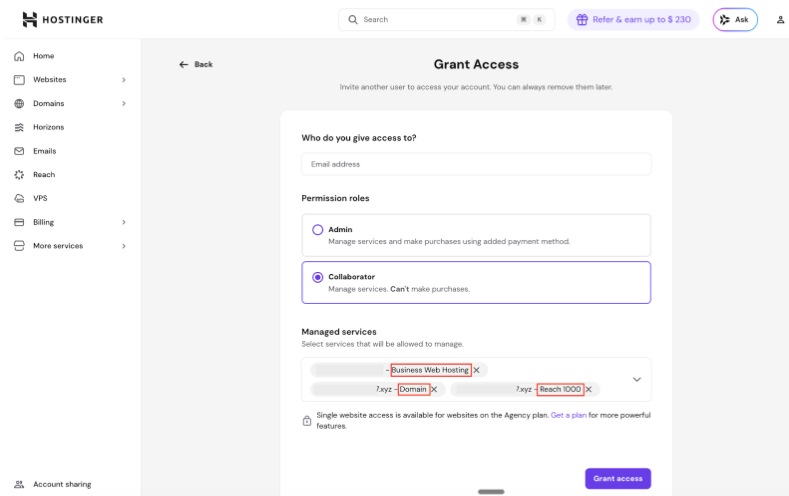Screen dimensions: 789x496
Task: Open the VPS cloud icon
Action: pos(19,198)
